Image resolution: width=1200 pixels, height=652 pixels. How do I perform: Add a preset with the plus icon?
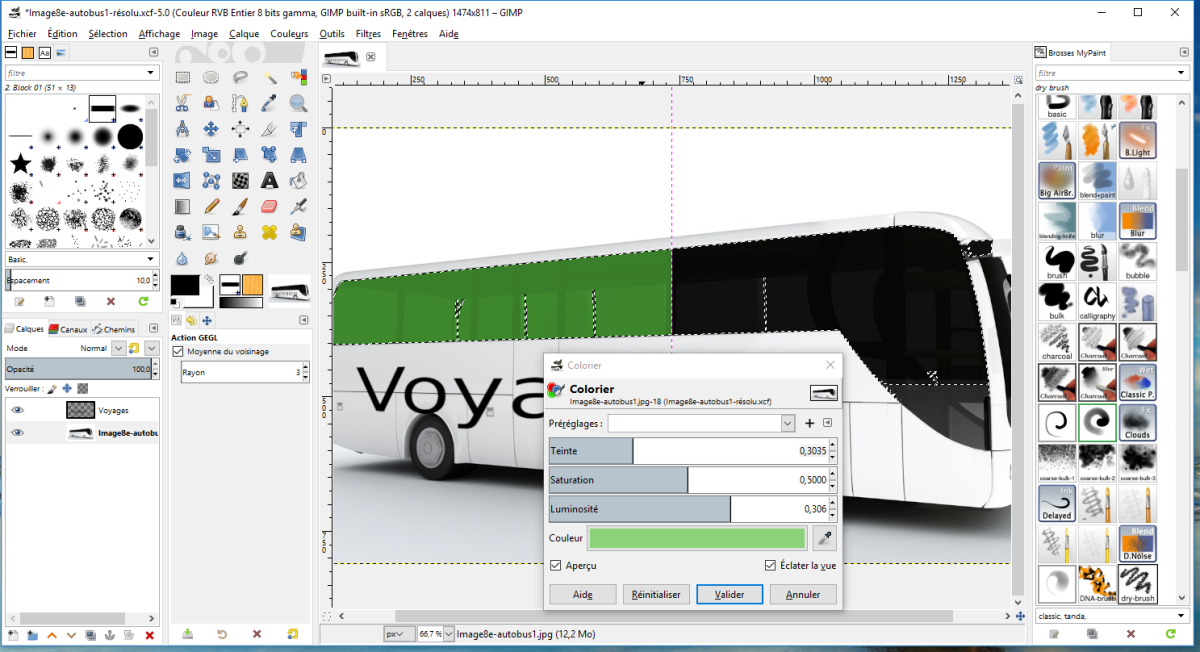pos(810,423)
